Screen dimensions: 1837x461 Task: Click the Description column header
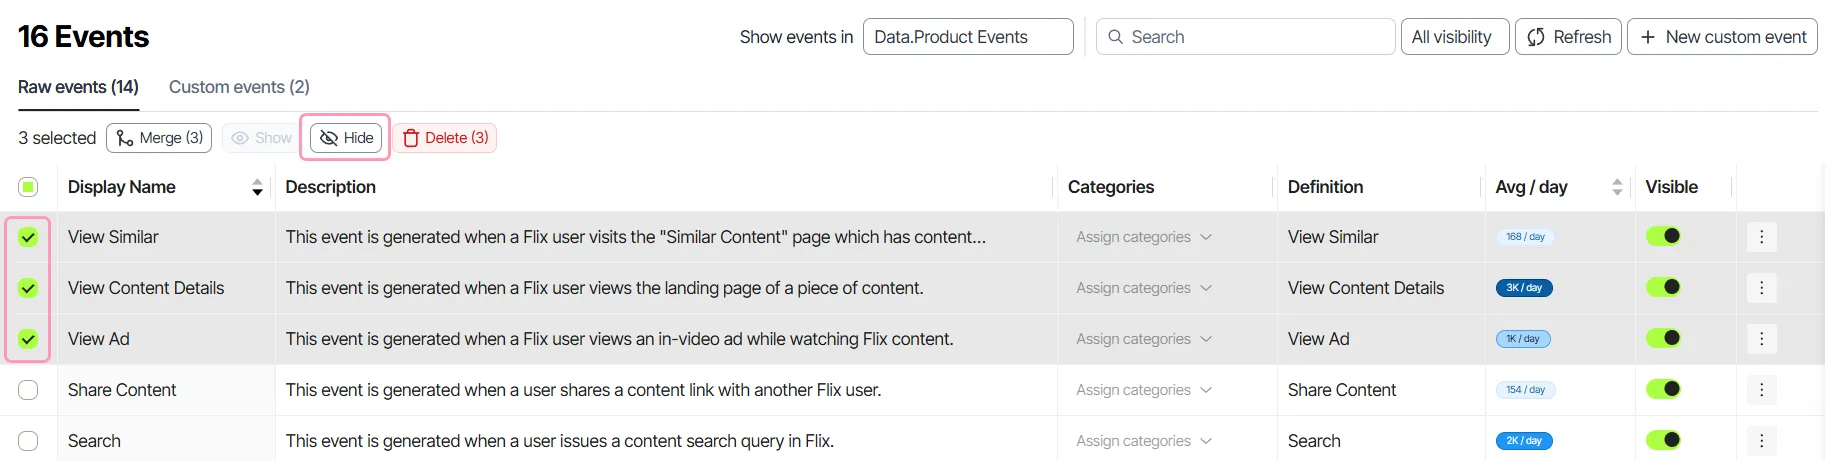click(330, 187)
